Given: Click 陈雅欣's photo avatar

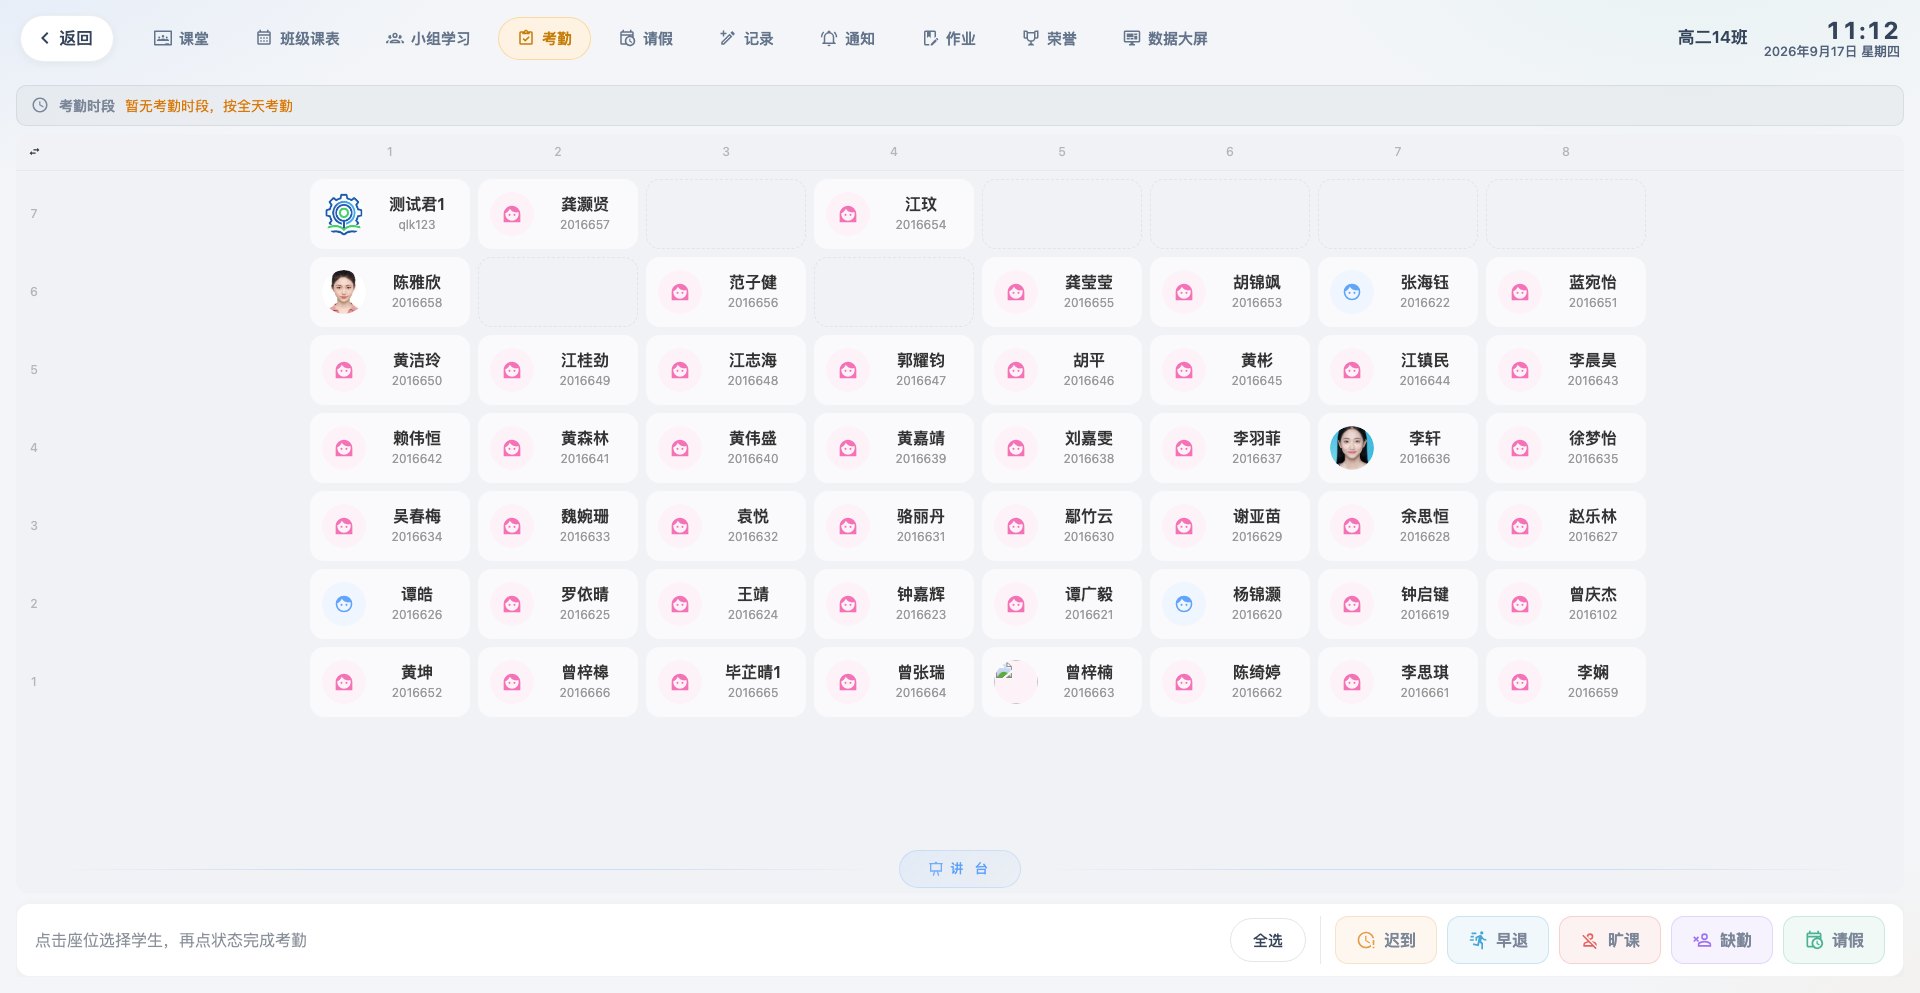Looking at the screenshot, I should click(x=344, y=292).
